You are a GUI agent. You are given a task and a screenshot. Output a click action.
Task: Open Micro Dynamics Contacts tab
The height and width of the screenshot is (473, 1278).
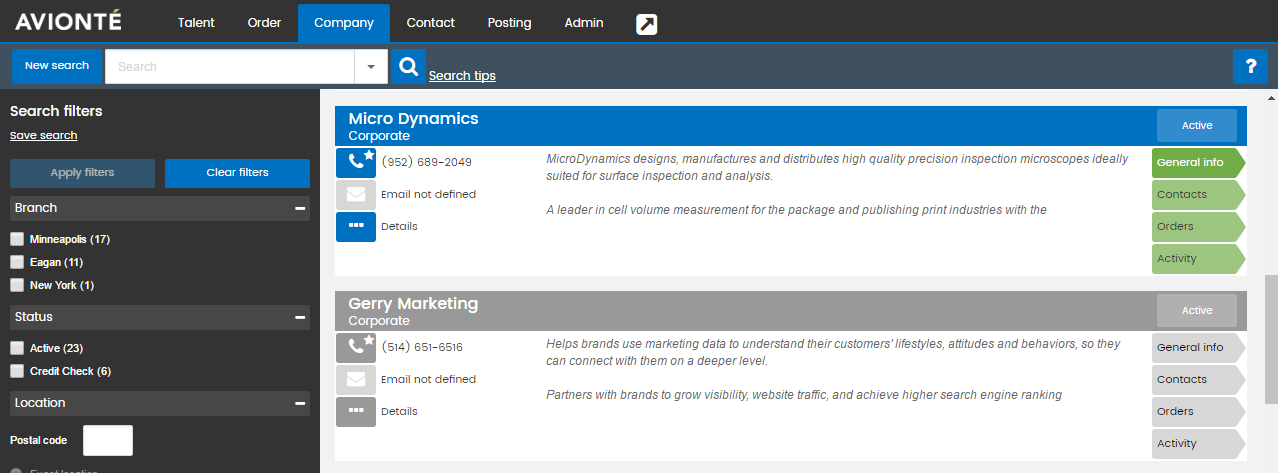click(x=1198, y=194)
